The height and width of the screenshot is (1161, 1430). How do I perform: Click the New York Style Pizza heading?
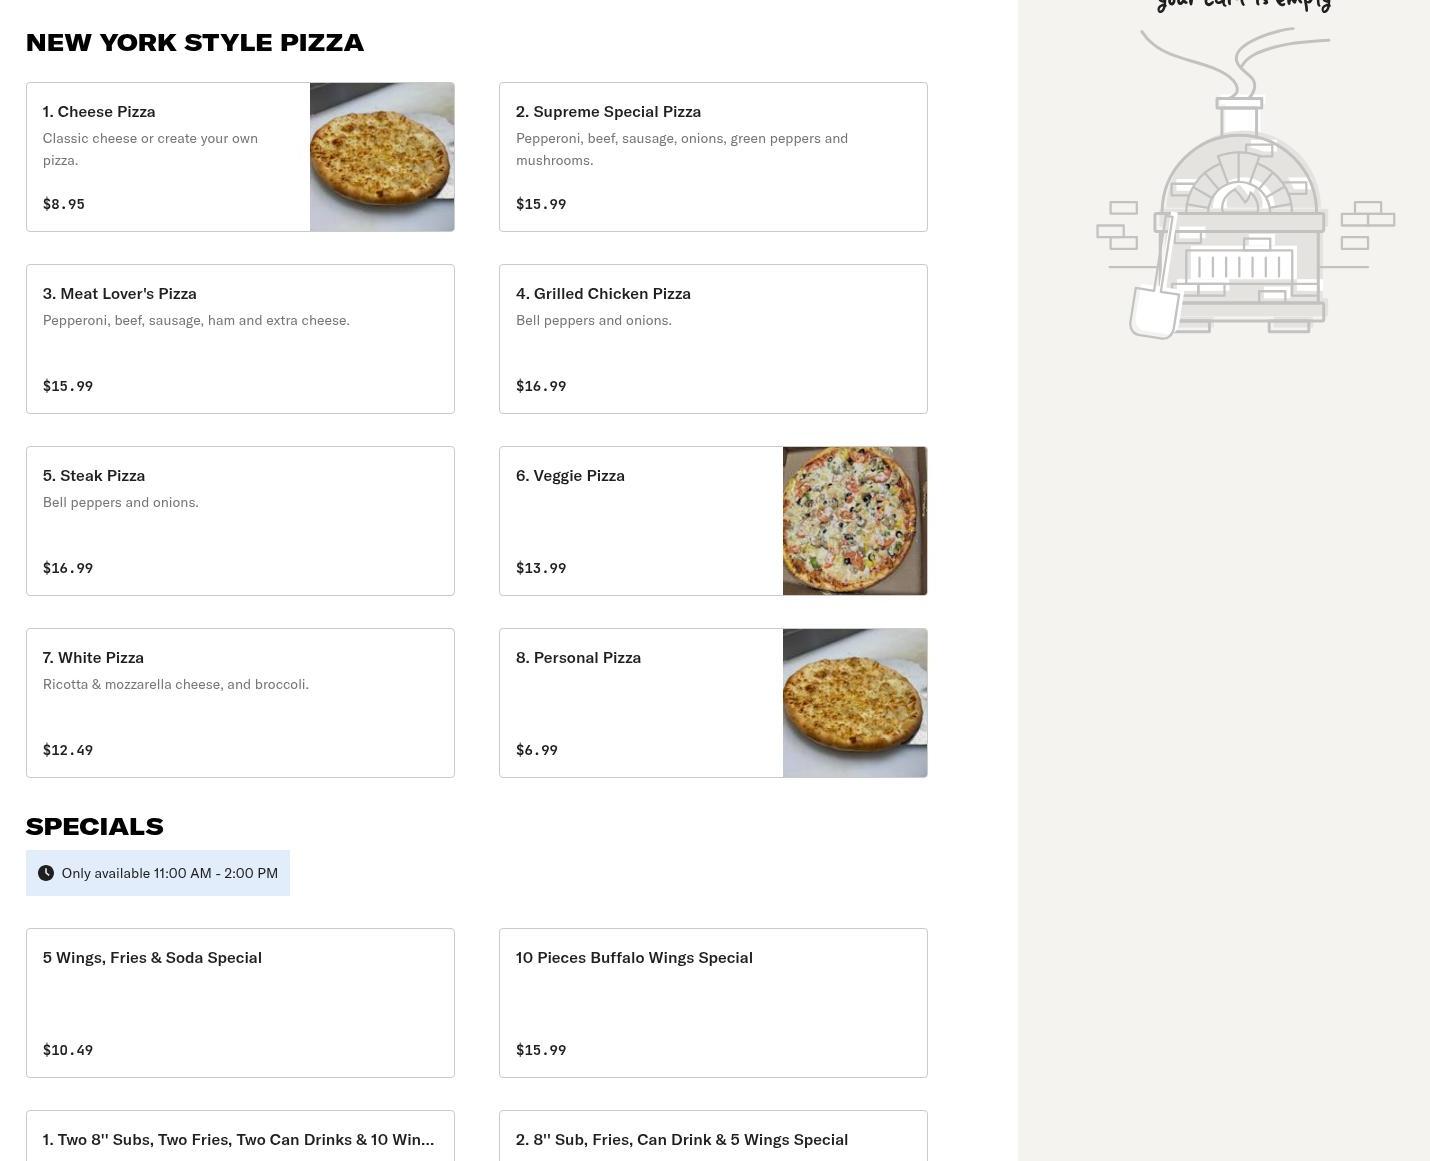pyautogui.click(x=195, y=42)
